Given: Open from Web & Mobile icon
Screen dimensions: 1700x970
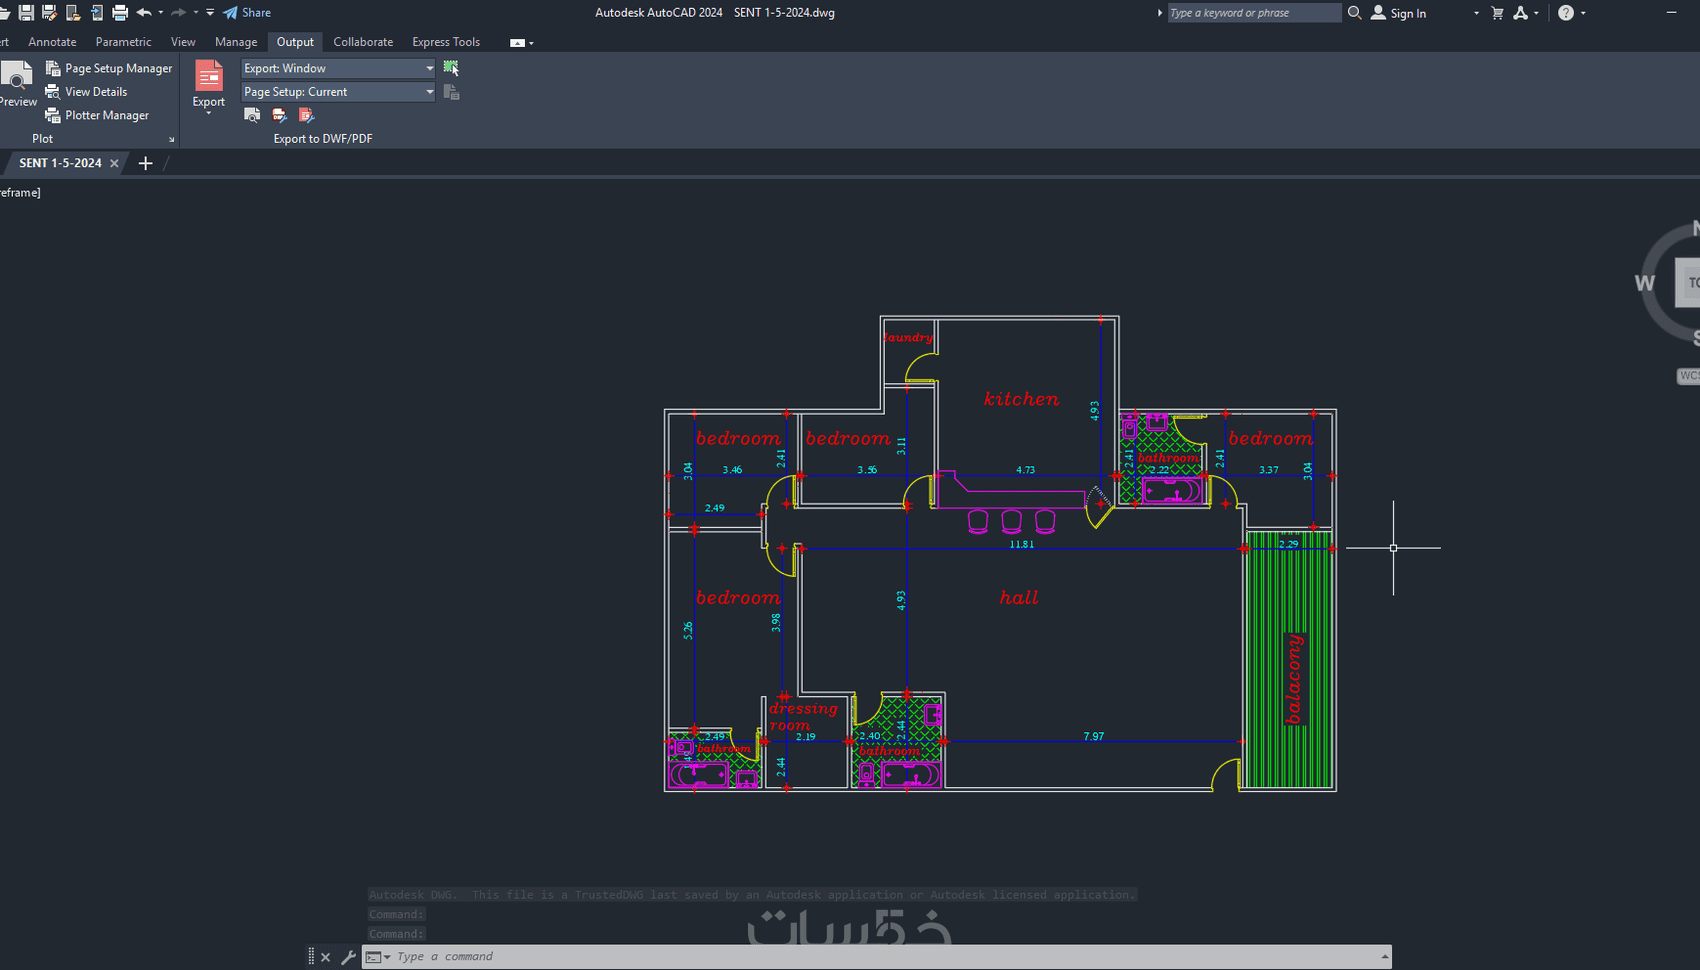Looking at the screenshot, I should tap(73, 13).
